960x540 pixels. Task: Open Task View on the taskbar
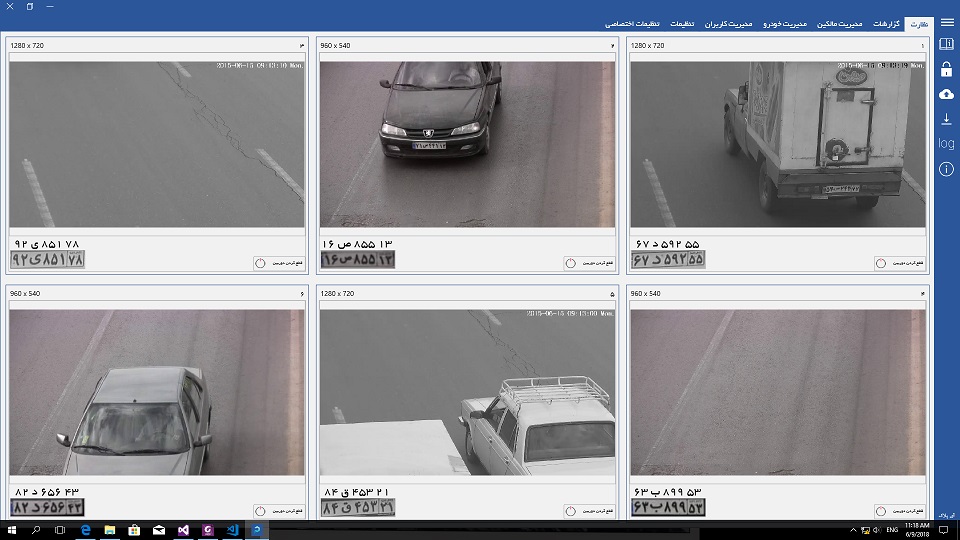point(60,530)
